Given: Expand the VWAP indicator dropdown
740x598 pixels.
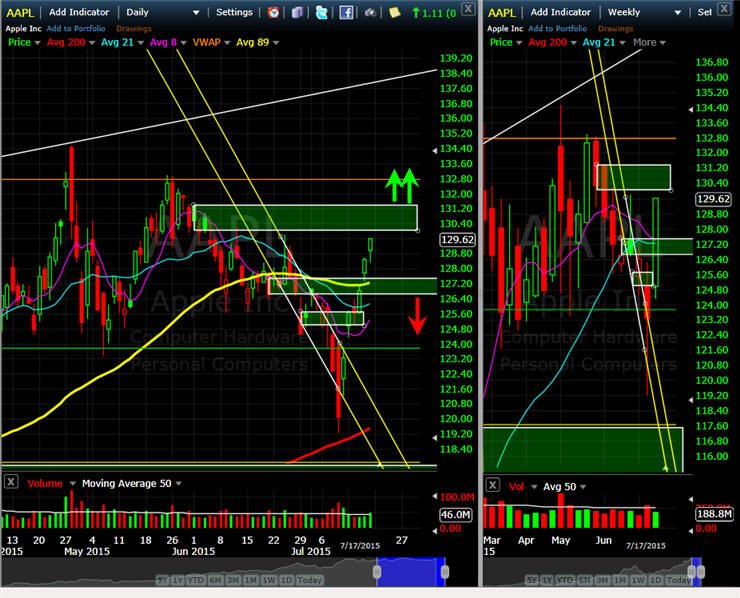Looking at the screenshot, I should [x=227, y=43].
